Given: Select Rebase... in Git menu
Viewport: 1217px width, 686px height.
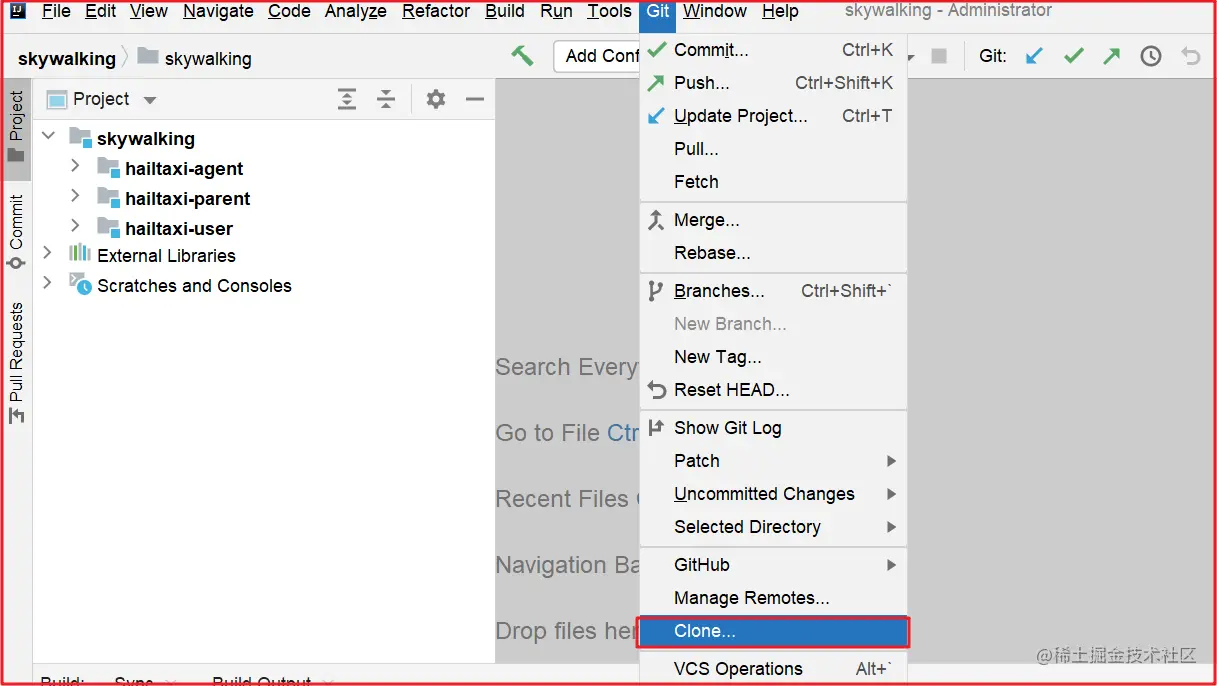Looking at the screenshot, I should pos(773,253).
